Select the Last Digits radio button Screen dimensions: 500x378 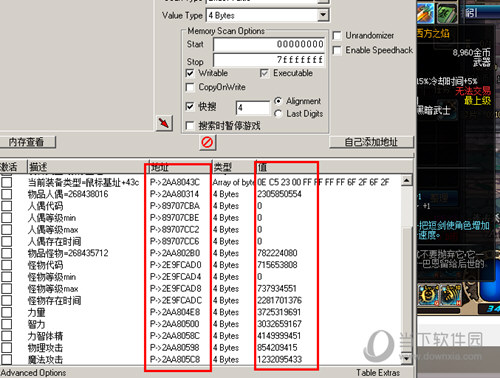278,114
